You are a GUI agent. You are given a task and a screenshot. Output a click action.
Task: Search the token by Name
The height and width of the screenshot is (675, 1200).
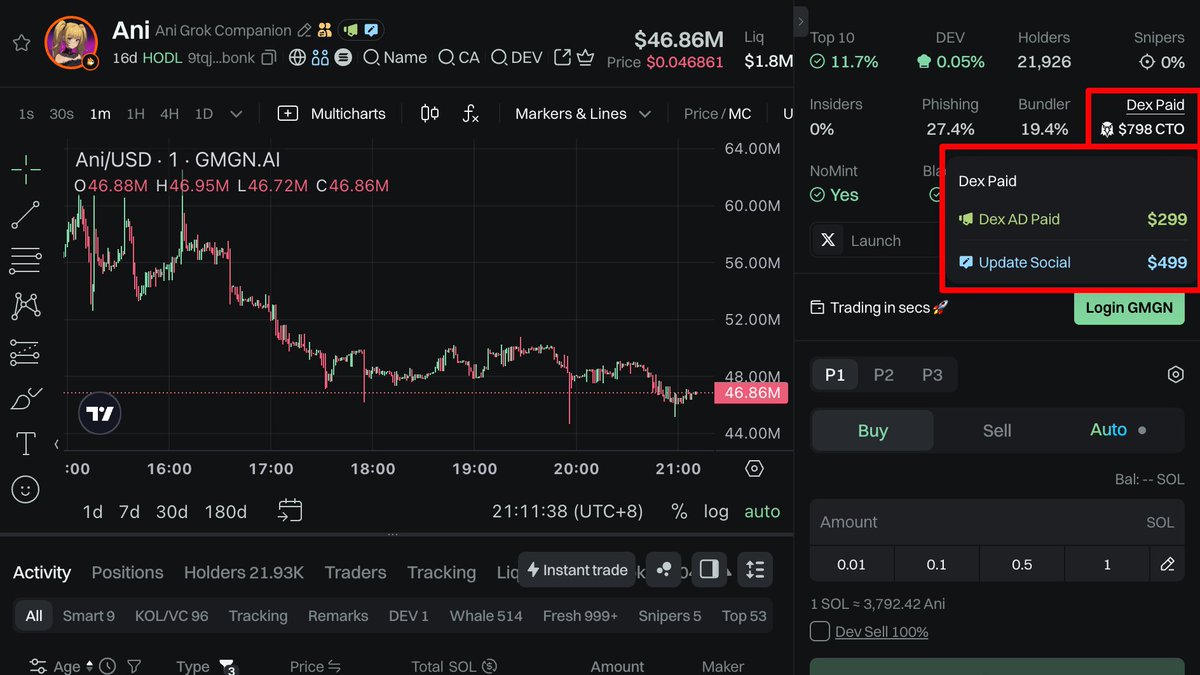coord(394,58)
